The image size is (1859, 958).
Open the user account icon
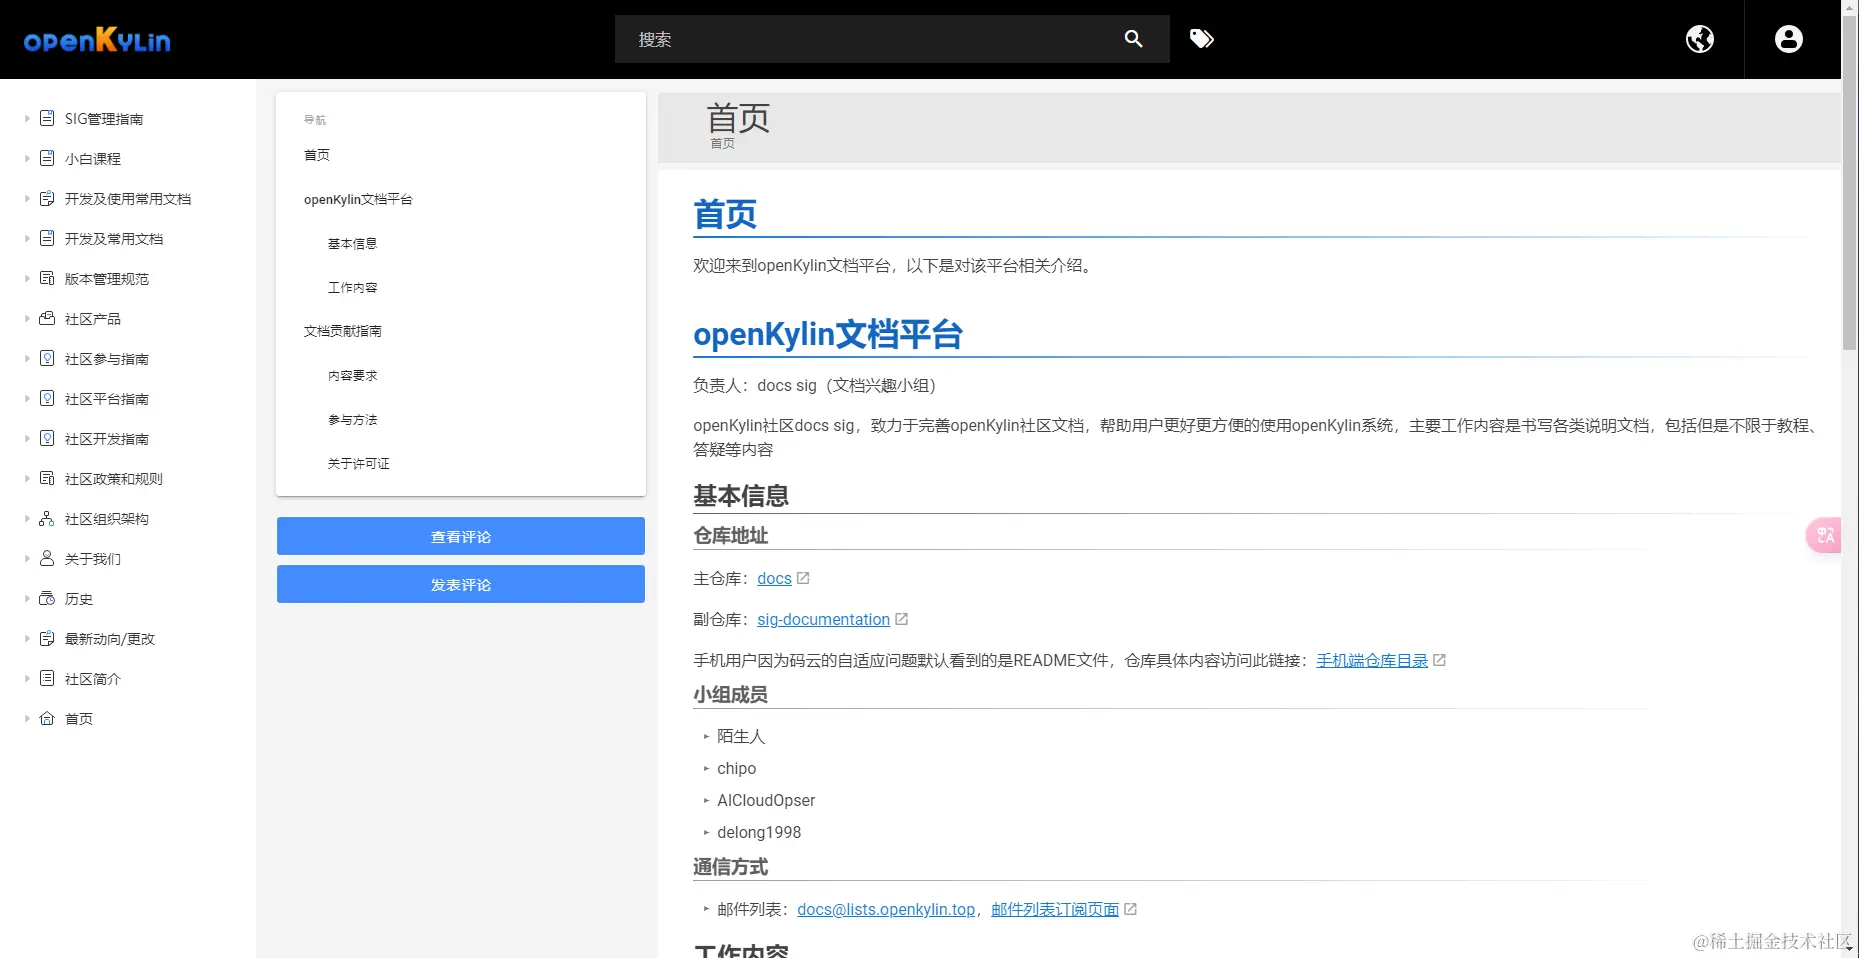[1788, 39]
